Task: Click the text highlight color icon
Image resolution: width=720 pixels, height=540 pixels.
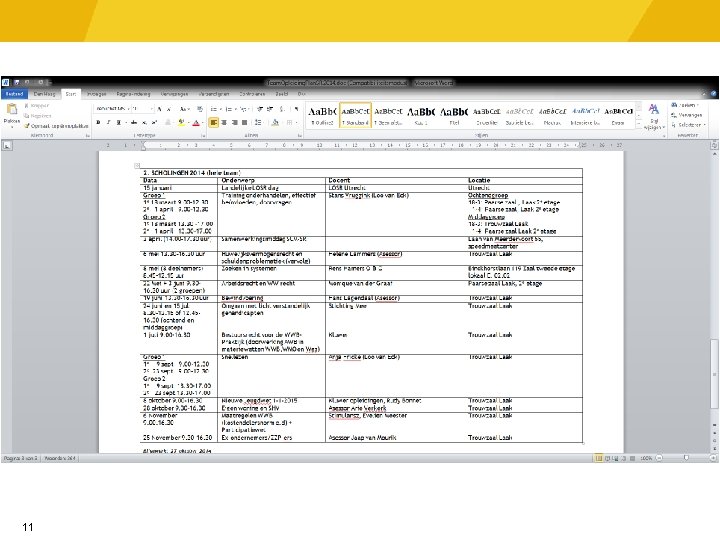Action: pos(181,123)
